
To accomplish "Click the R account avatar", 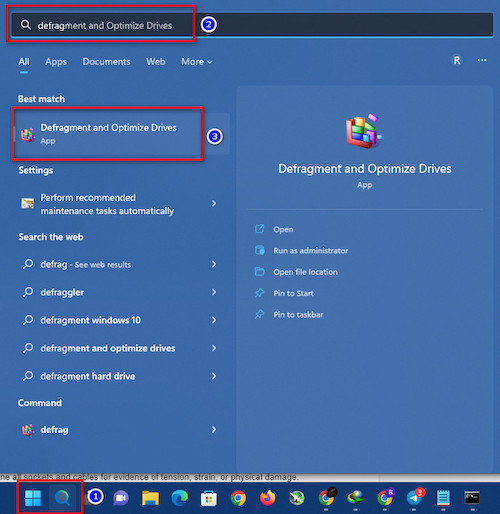I will click(457, 60).
